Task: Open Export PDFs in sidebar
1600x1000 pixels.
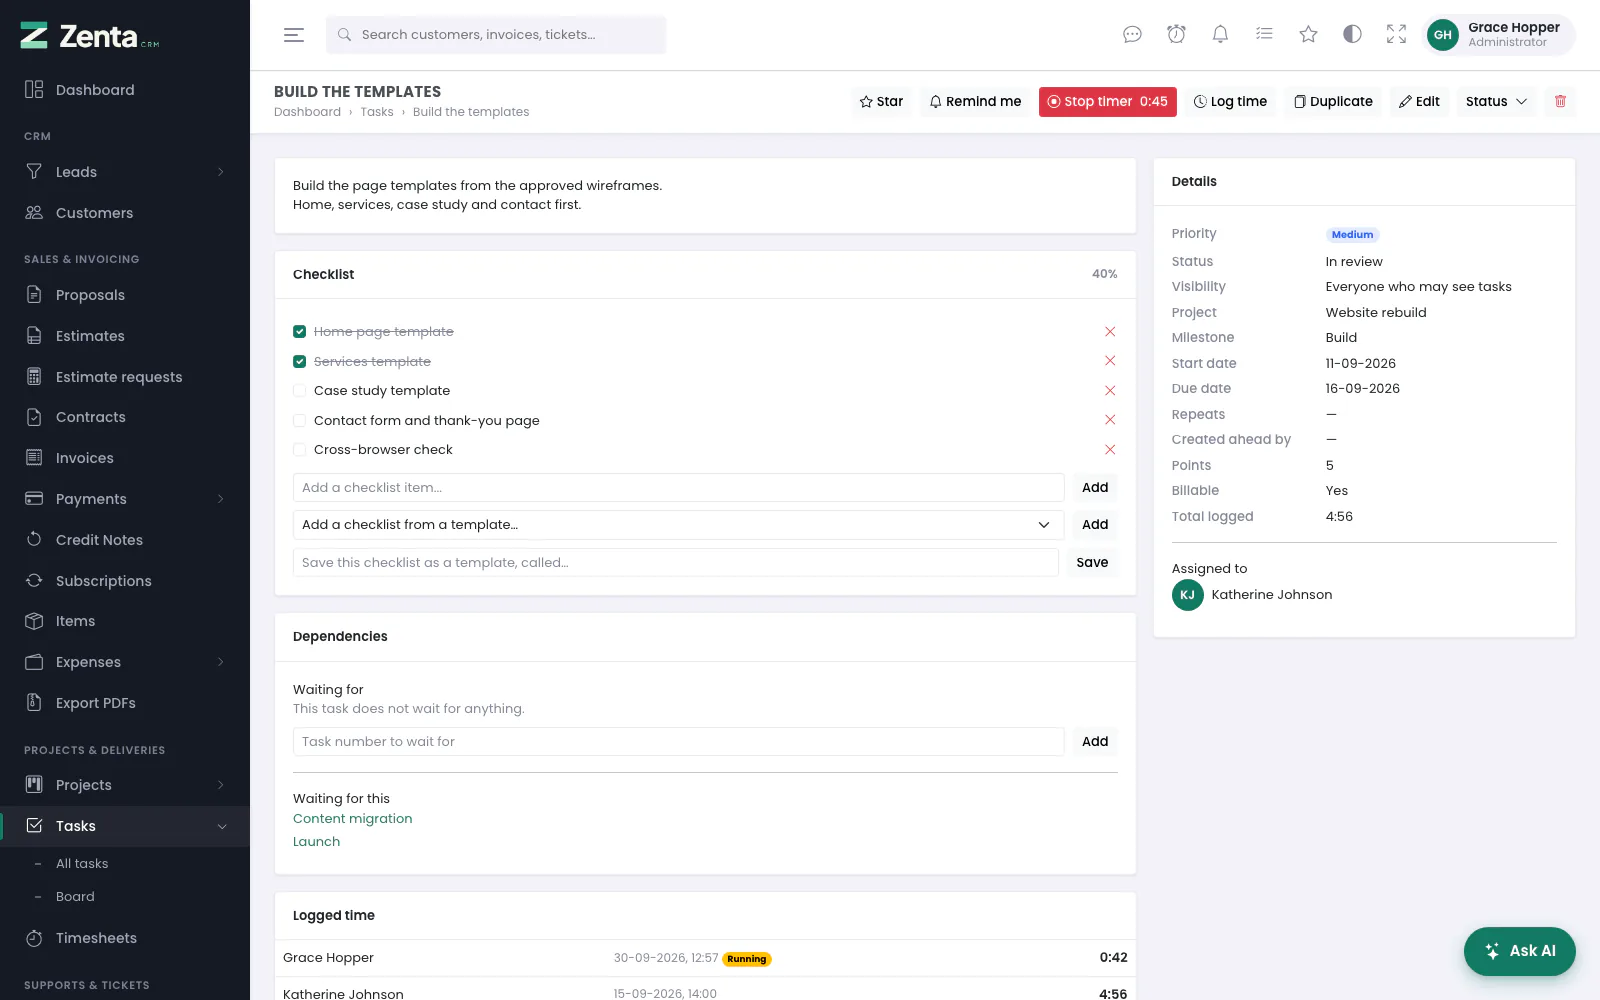Action: [125, 703]
